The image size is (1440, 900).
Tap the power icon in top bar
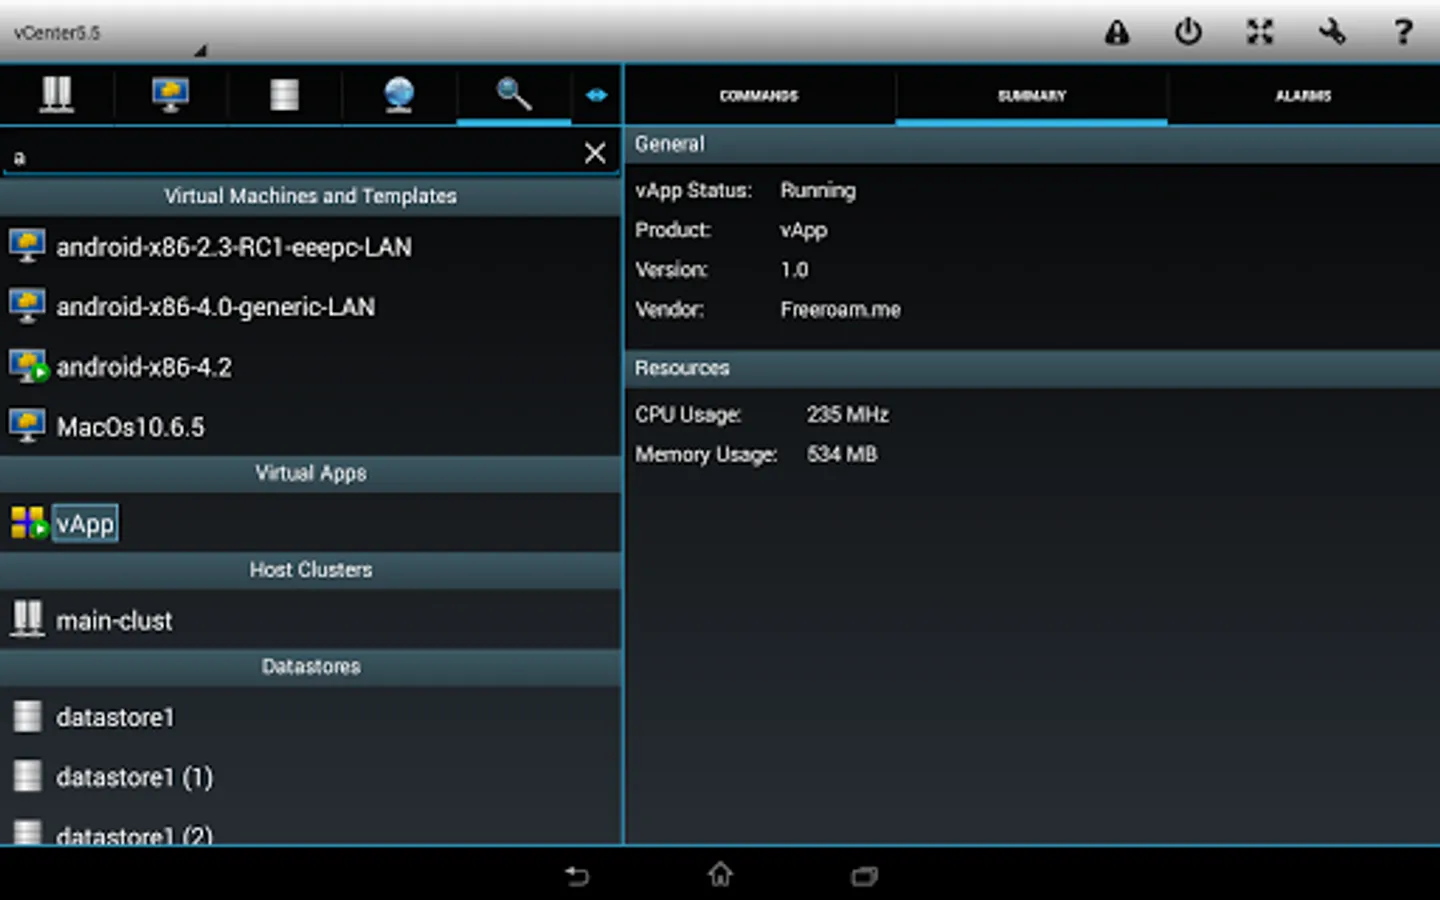1188,32
